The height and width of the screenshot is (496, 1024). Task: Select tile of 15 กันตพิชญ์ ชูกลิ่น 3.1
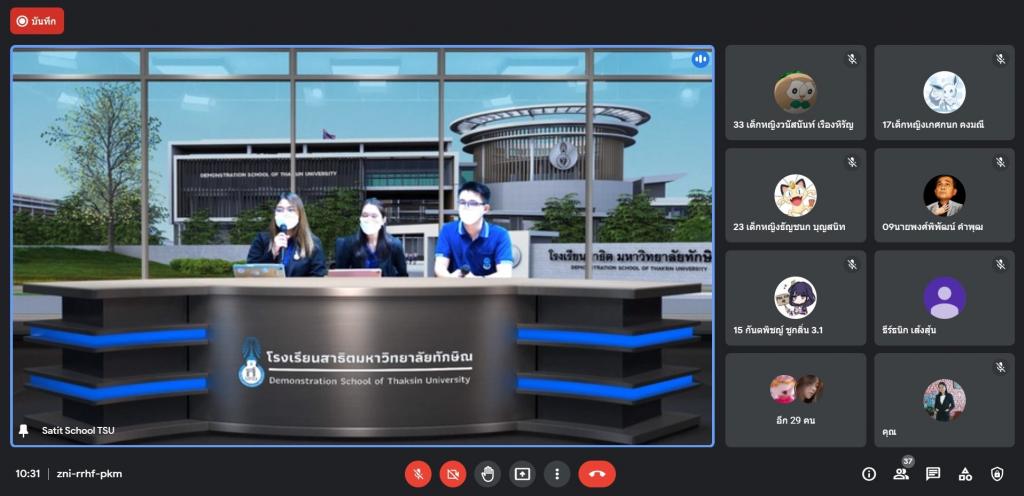[795, 298]
